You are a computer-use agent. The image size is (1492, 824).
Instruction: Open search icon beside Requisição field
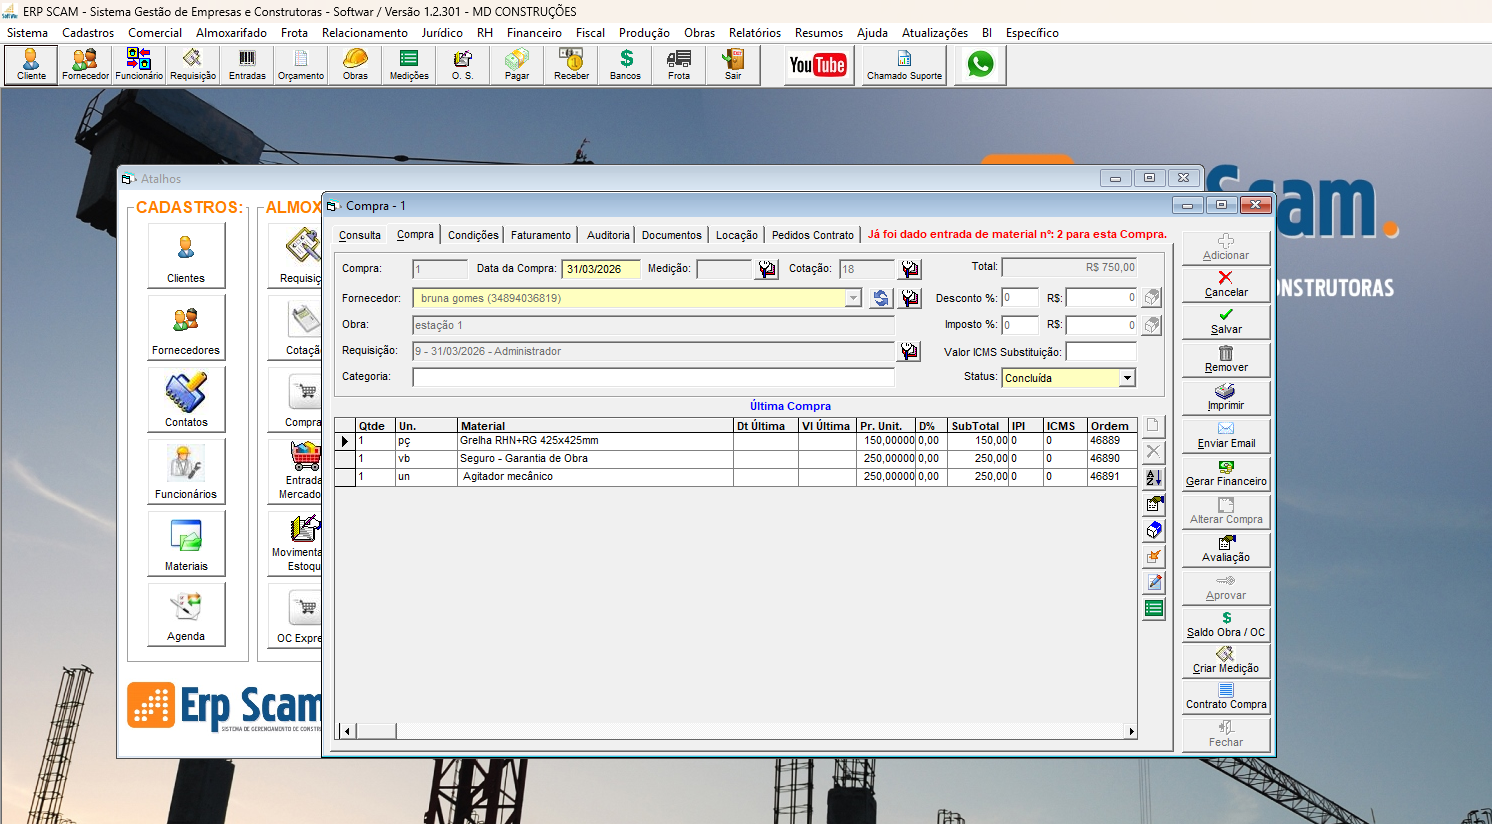tap(909, 351)
